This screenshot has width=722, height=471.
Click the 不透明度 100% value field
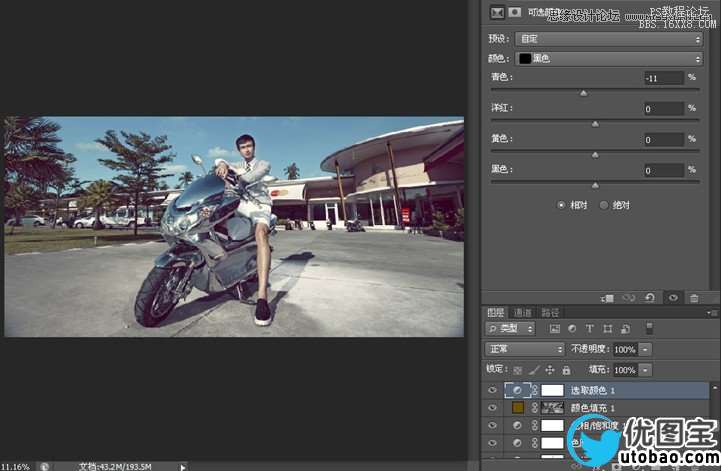click(x=625, y=349)
